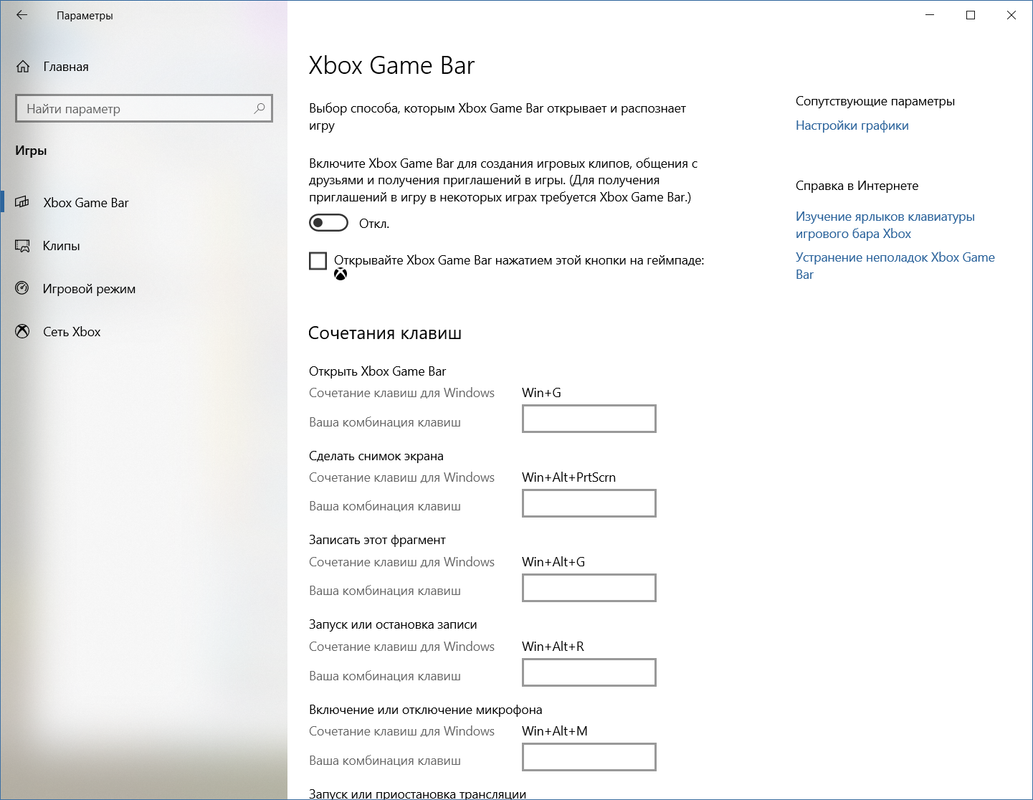This screenshot has height=800, width=1033.
Task: Click the Win+Alt+PrtScrn shortcut text
Action: click(569, 477)
